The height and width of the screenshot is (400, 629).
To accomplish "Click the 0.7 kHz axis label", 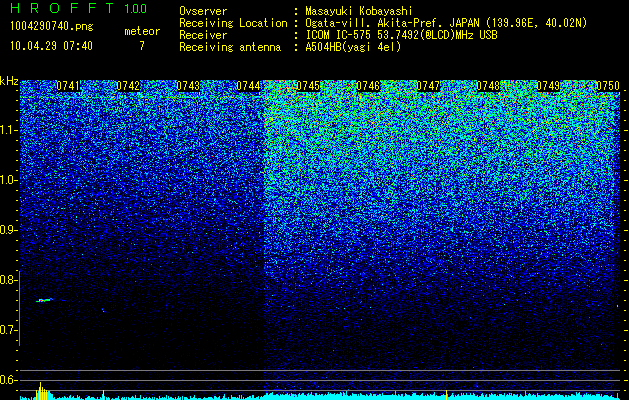I will tap(8, 330).
